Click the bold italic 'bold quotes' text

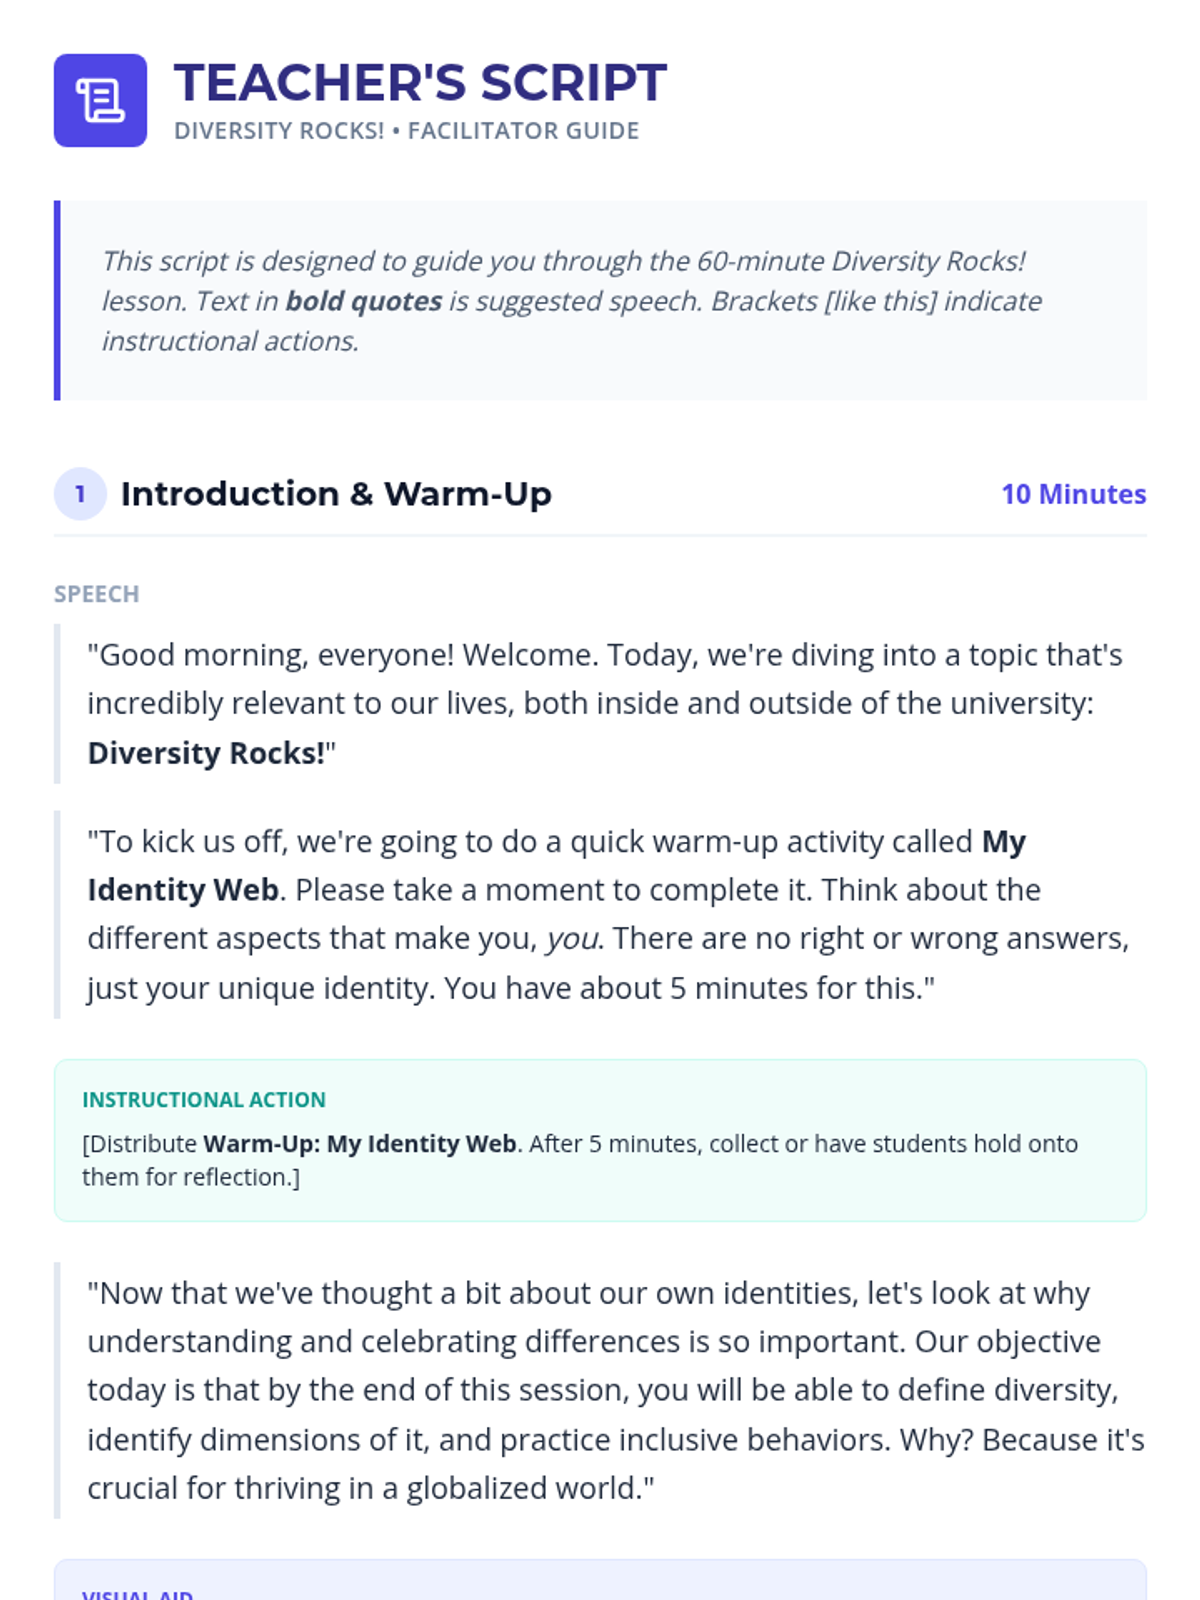(x=364, y=301)
